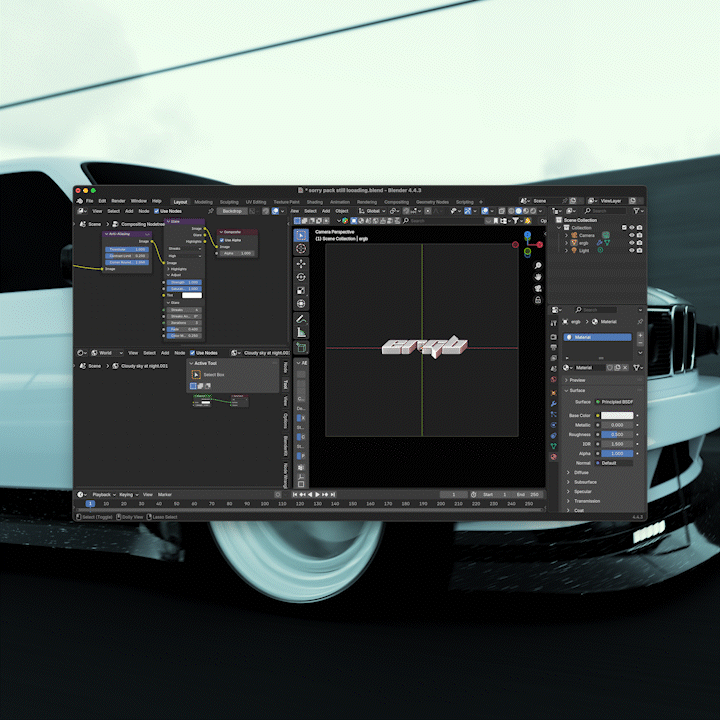
Task: Open the Render menu in top bar
Action: 118,201
